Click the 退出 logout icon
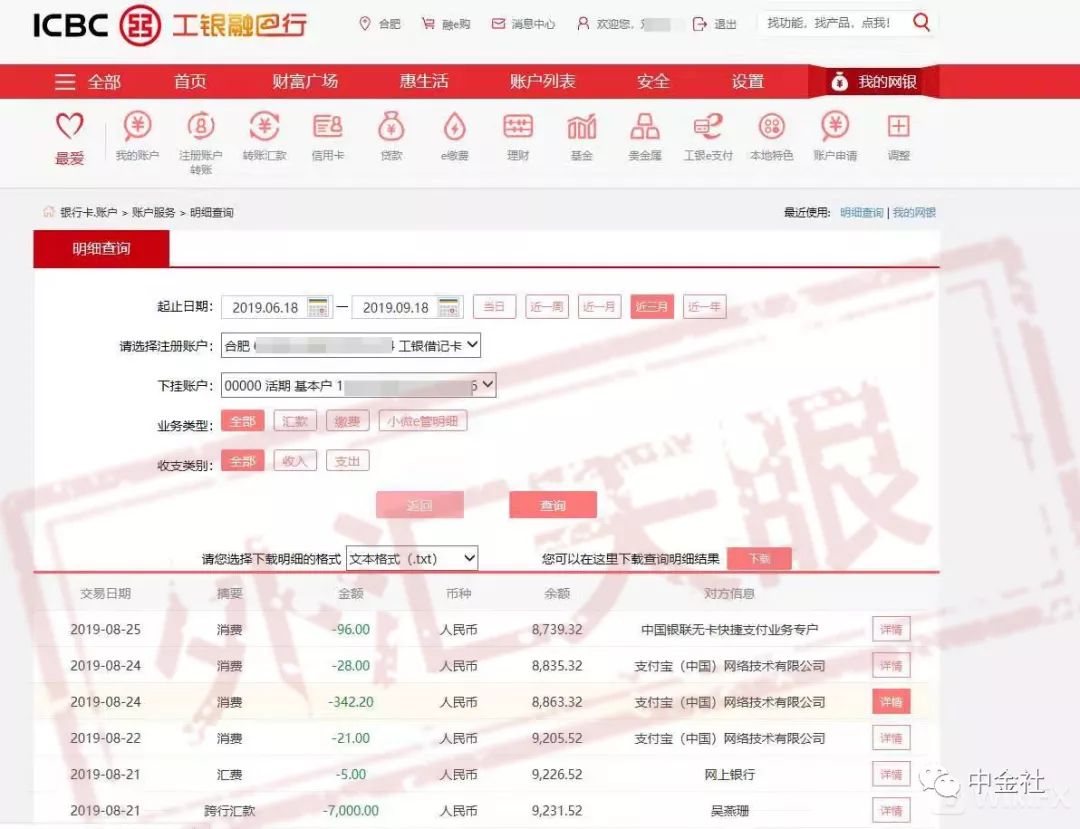Image resolution: width=1080 pixels, height=829 pixels. (x=699, y=24)
